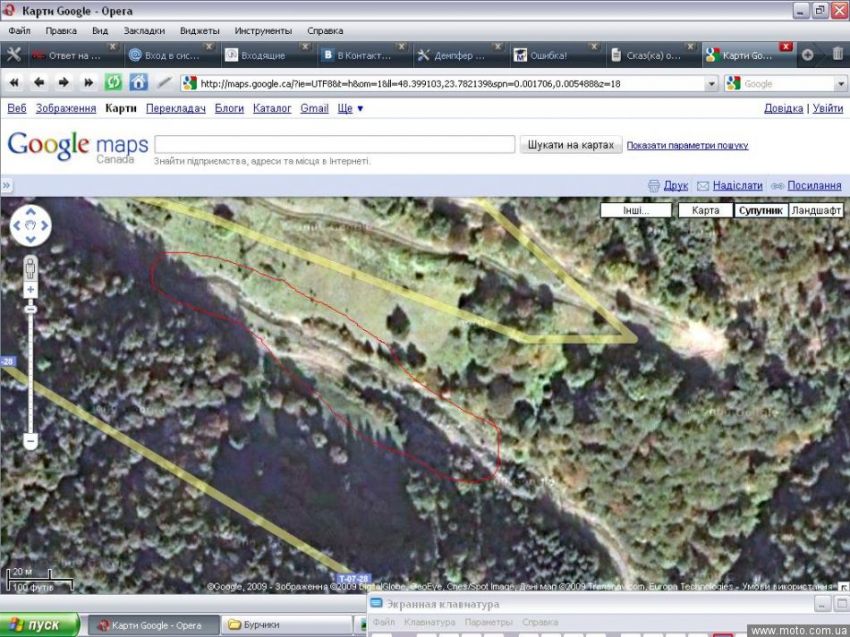Viewport: 850px width, 637px height.
Task: Expand the collapsed left side panel
Action: click(x=7, y=185)
